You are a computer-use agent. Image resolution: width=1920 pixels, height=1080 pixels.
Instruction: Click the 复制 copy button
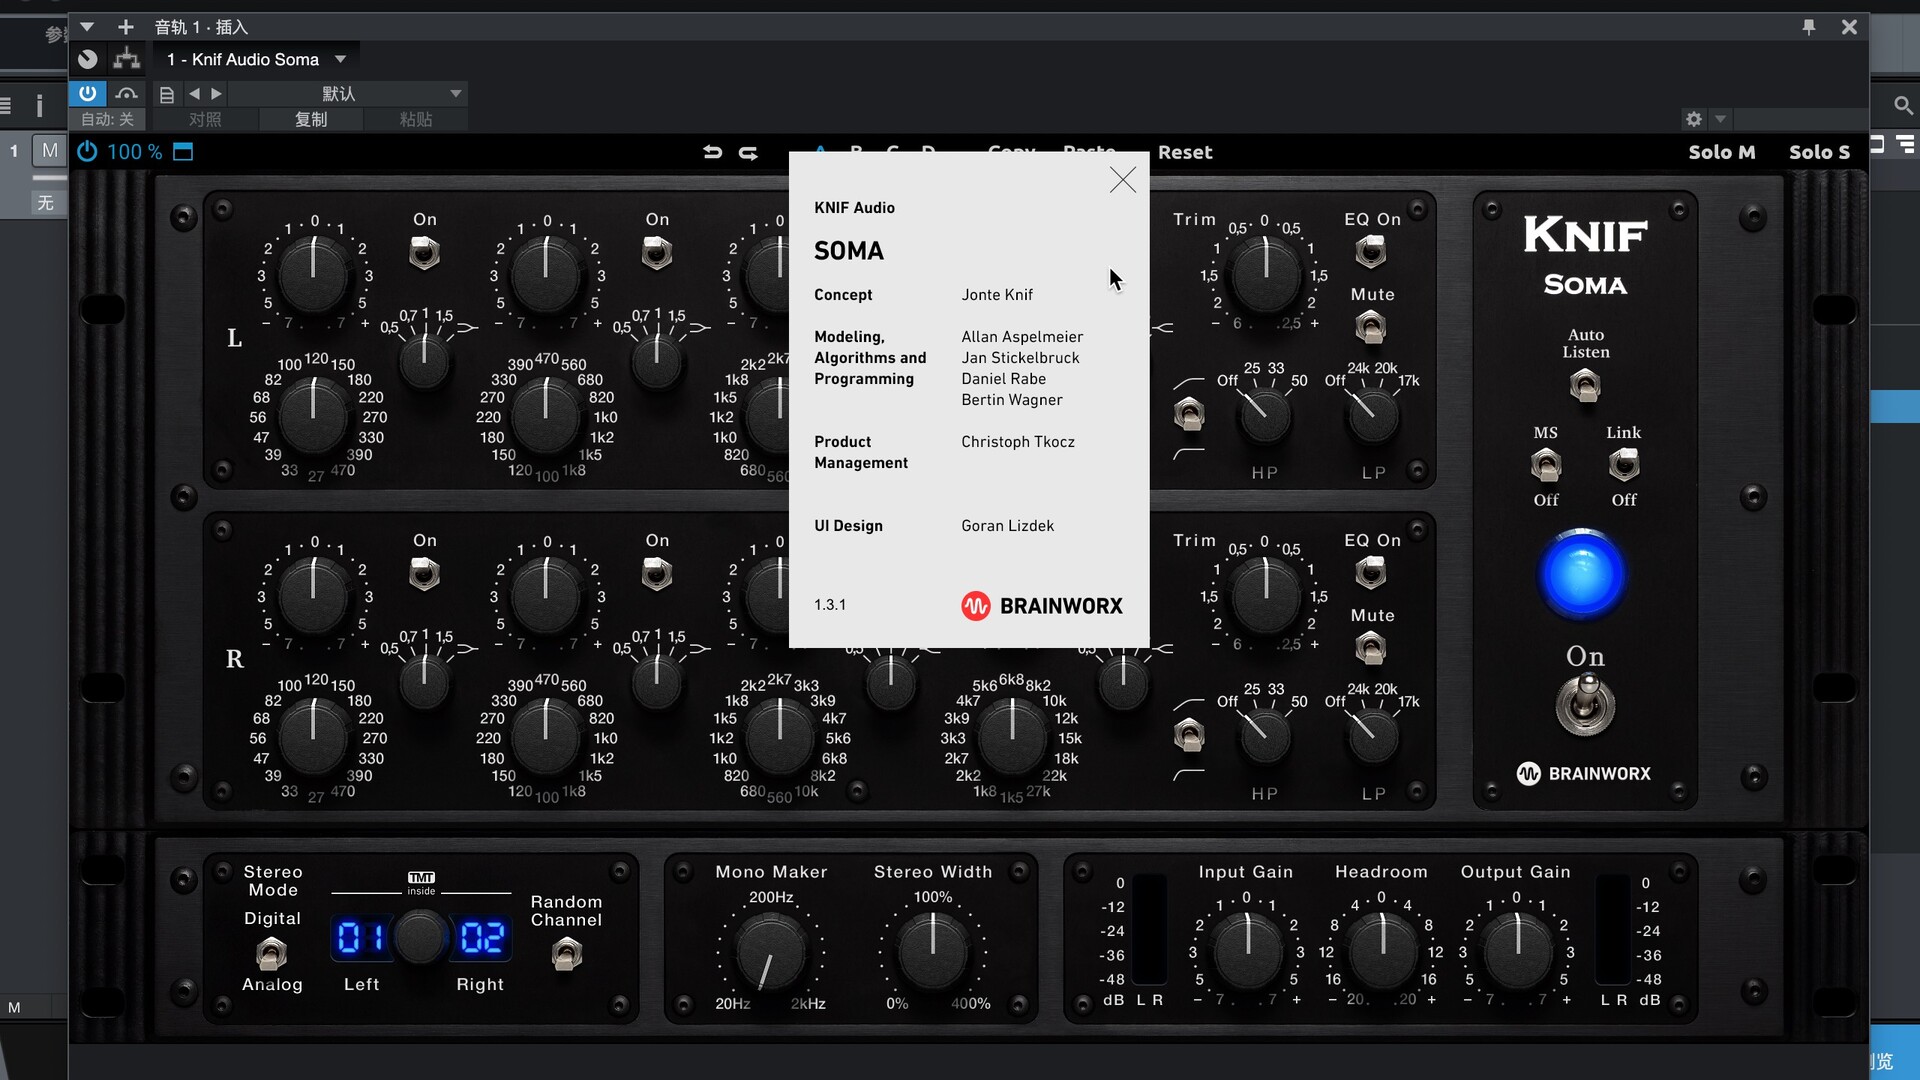pos(311,119)
